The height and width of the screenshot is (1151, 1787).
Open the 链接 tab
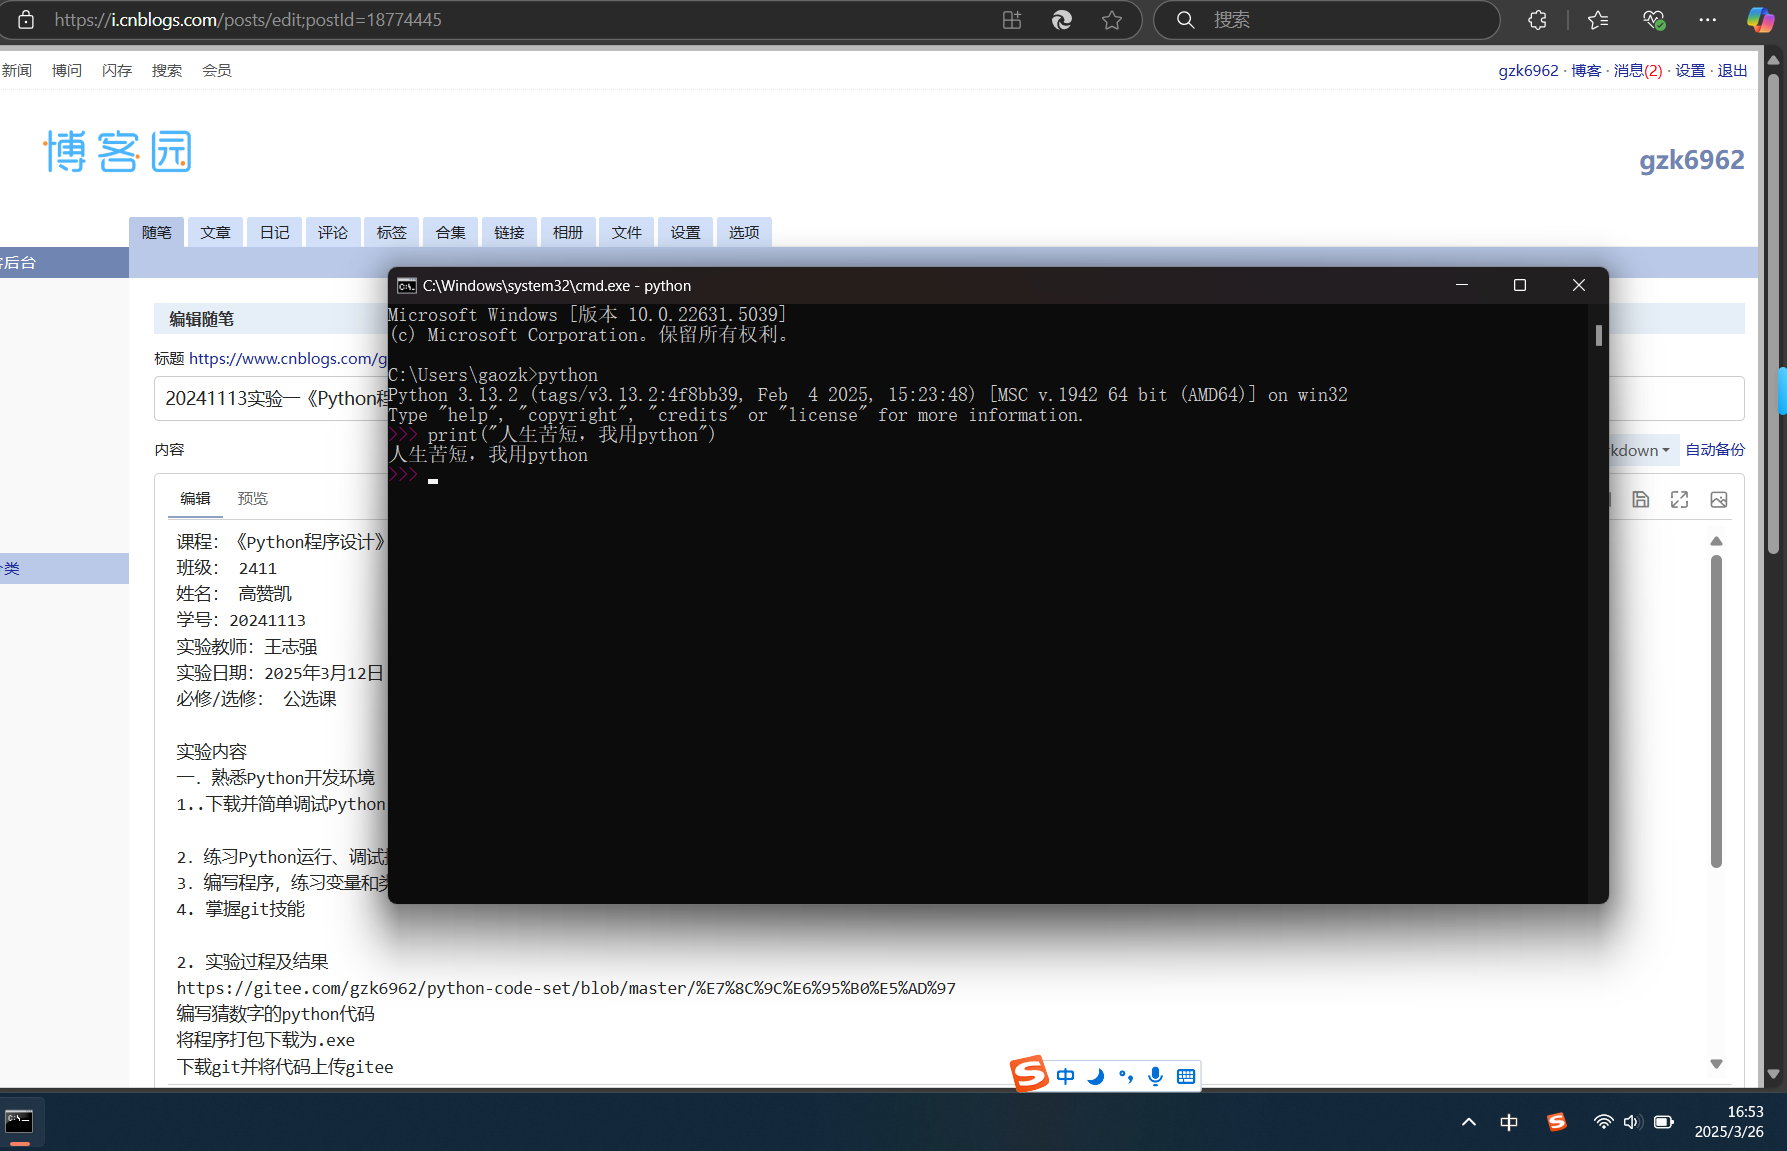(x=510, y=232)
